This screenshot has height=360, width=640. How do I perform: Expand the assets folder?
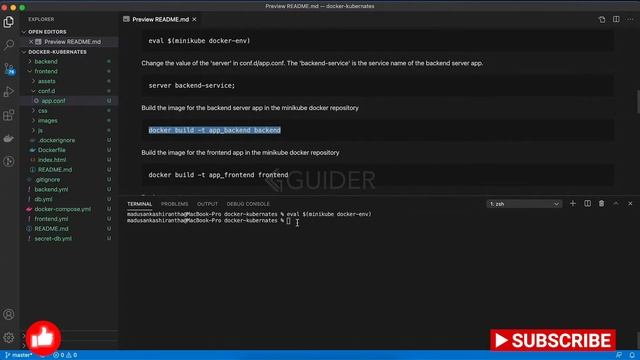tap(47, 81)
